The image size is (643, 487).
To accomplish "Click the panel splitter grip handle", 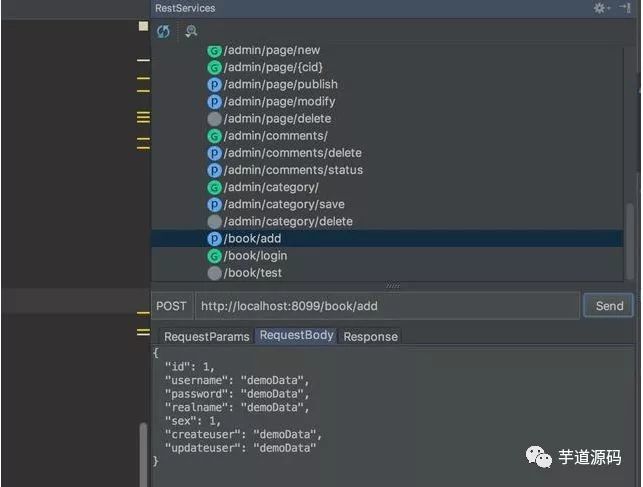I will click(x=393, y=285).
